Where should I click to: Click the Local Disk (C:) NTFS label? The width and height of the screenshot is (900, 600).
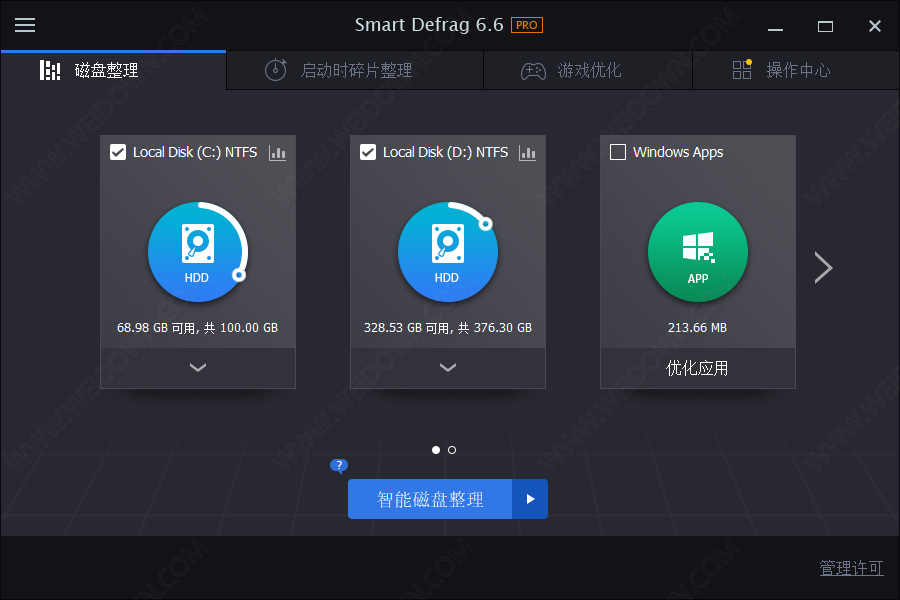pyautogui.click(x=195, y=152)
